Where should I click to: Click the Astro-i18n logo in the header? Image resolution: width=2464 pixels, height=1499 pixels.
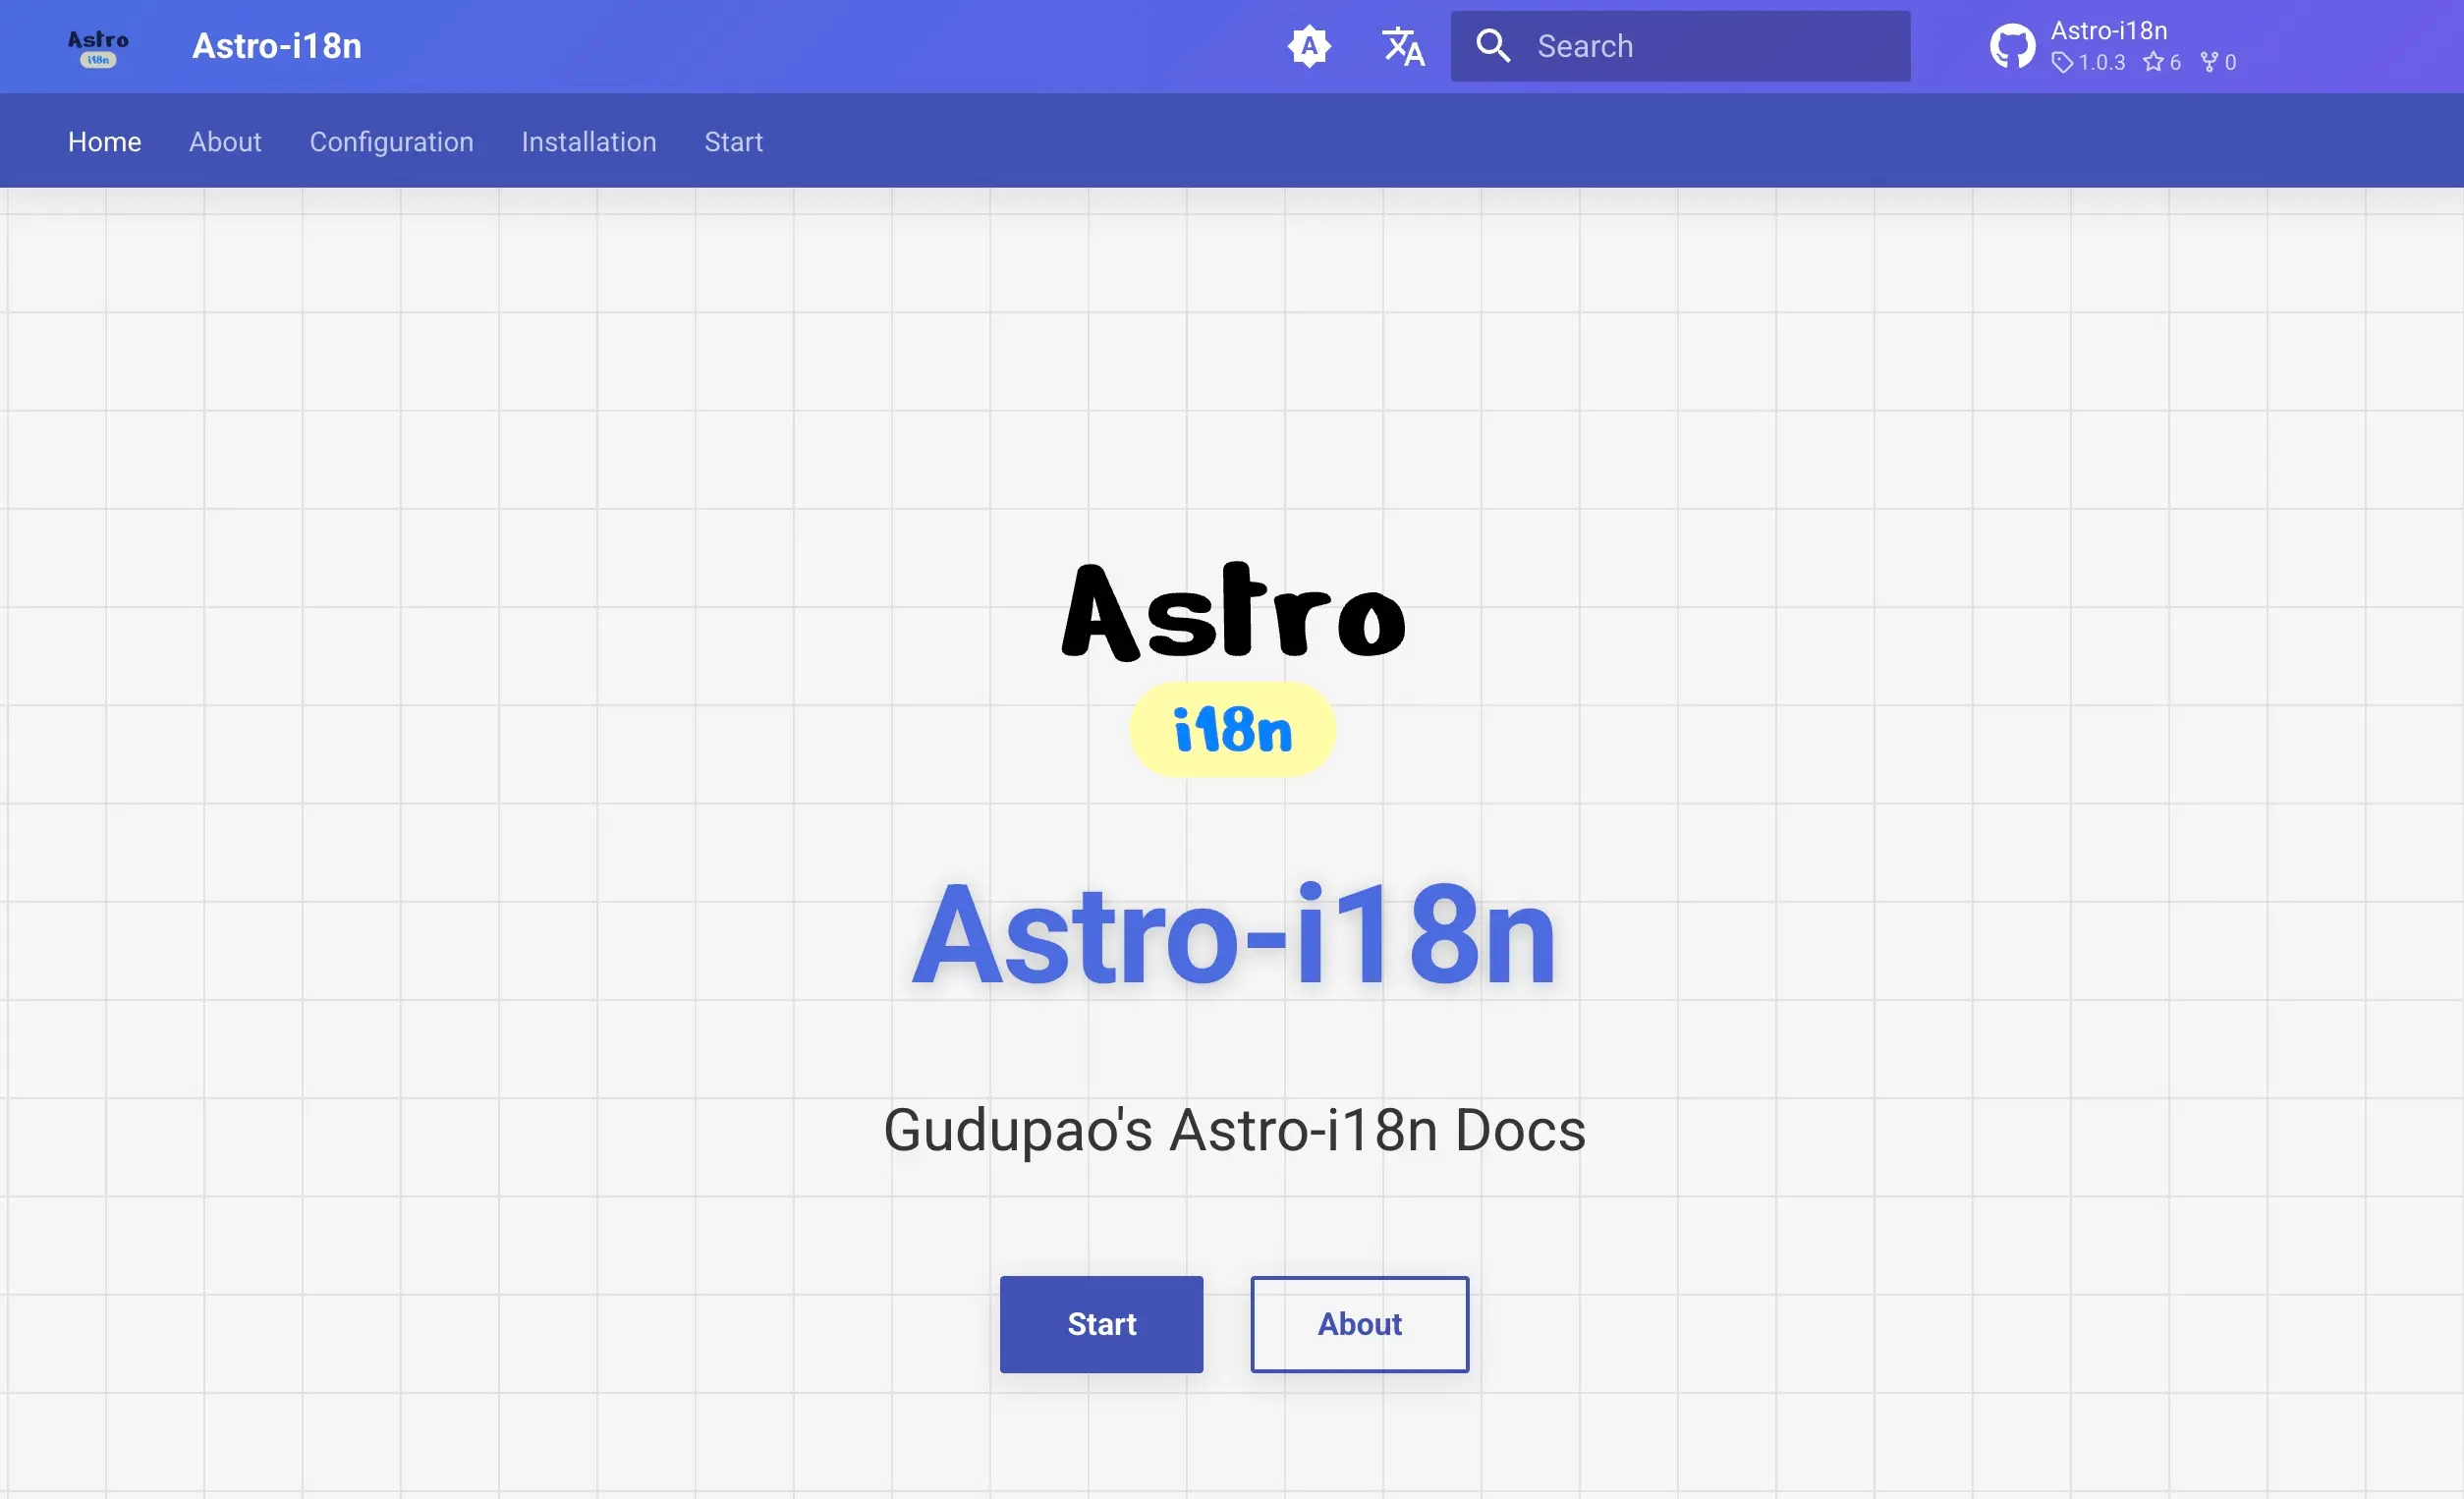(x=97, y=46)
